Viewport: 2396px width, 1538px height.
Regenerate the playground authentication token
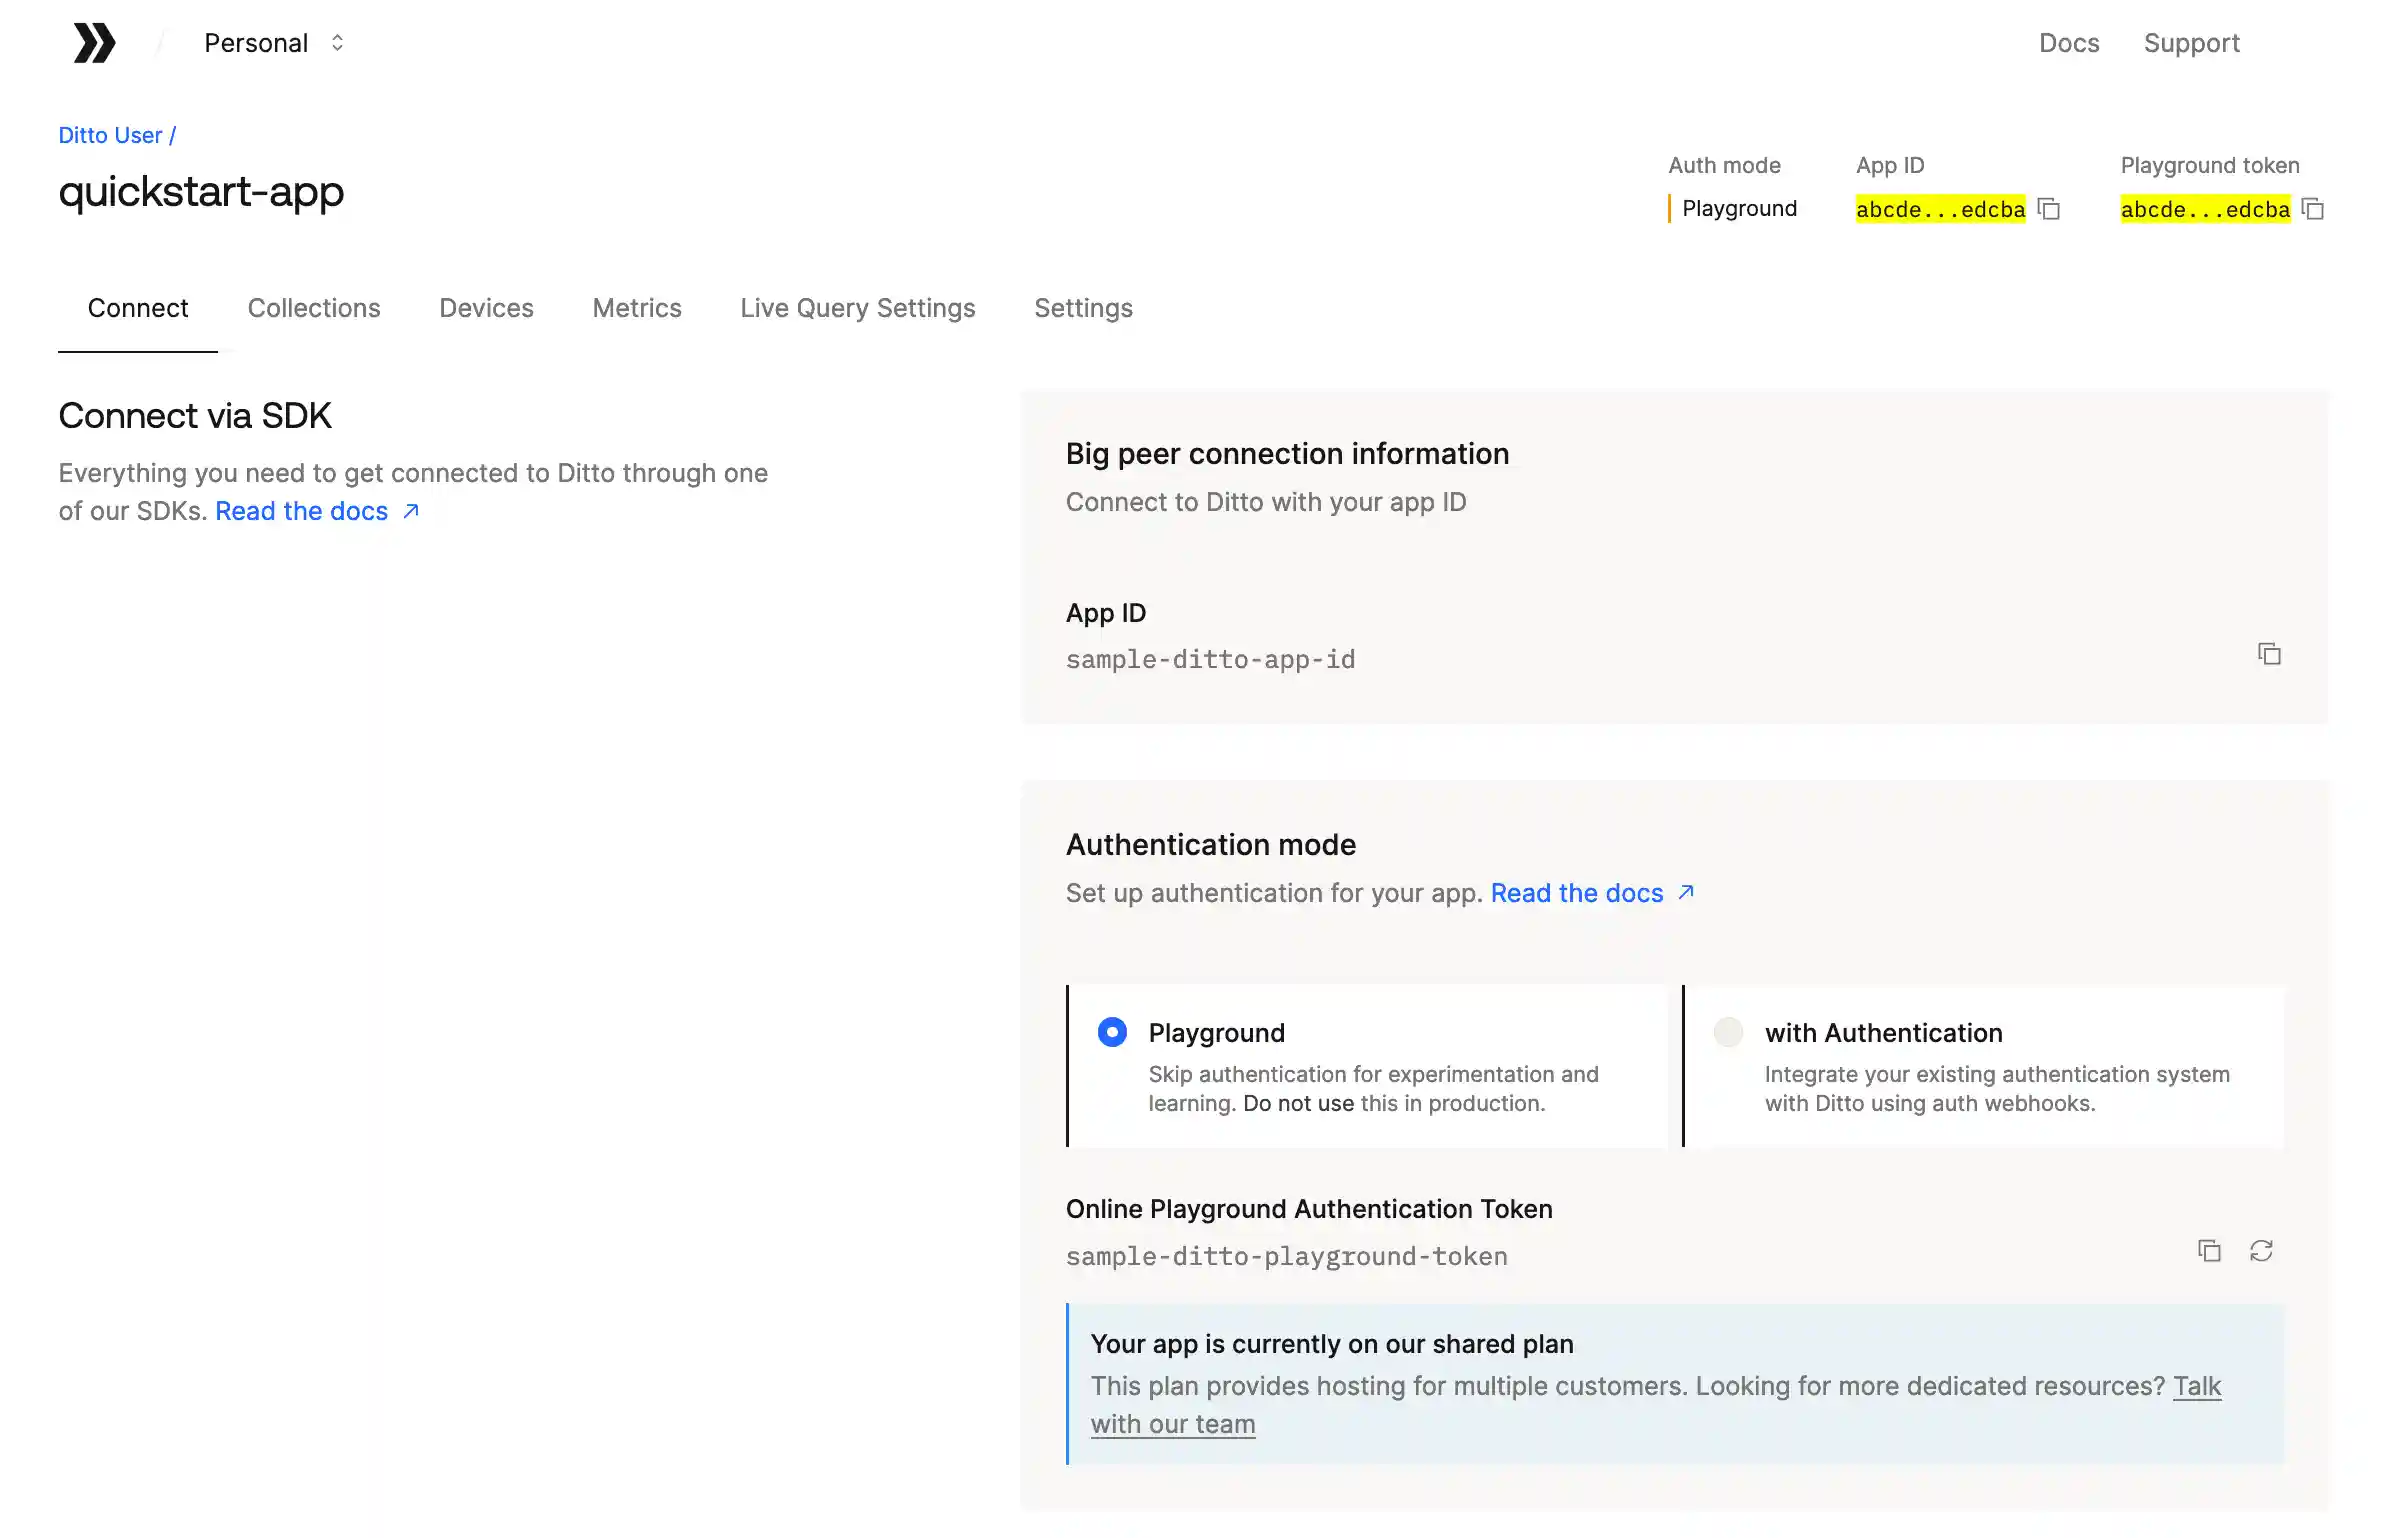point(2261,1251)
